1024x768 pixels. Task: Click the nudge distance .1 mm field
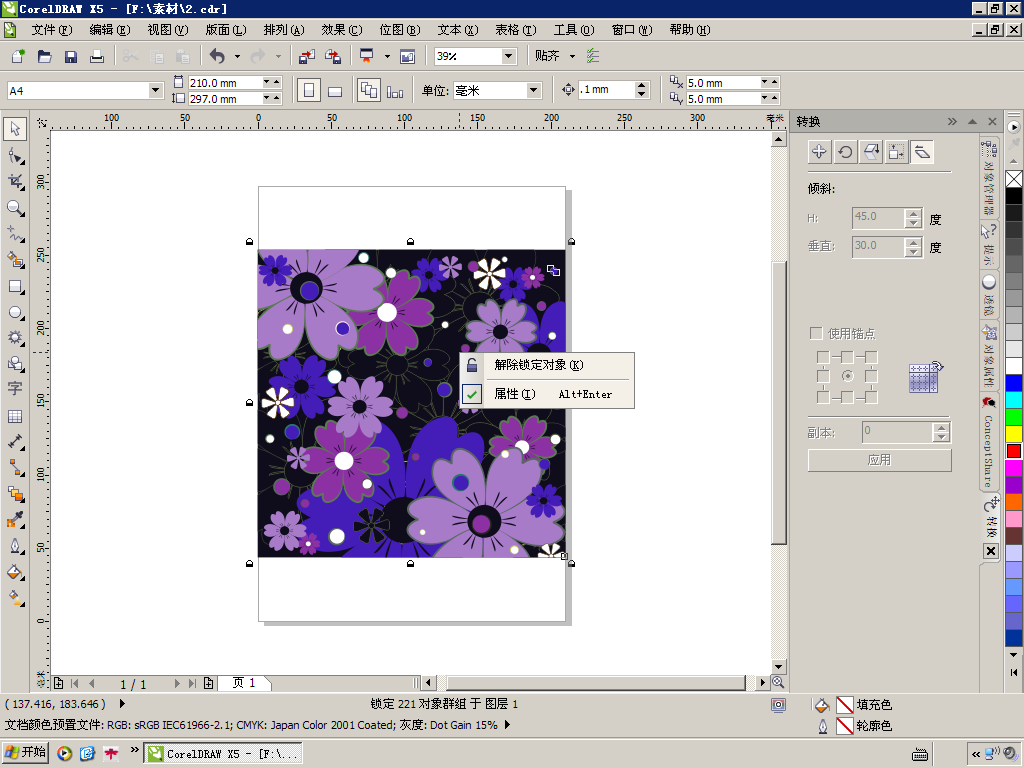click(x=606, y=90)
